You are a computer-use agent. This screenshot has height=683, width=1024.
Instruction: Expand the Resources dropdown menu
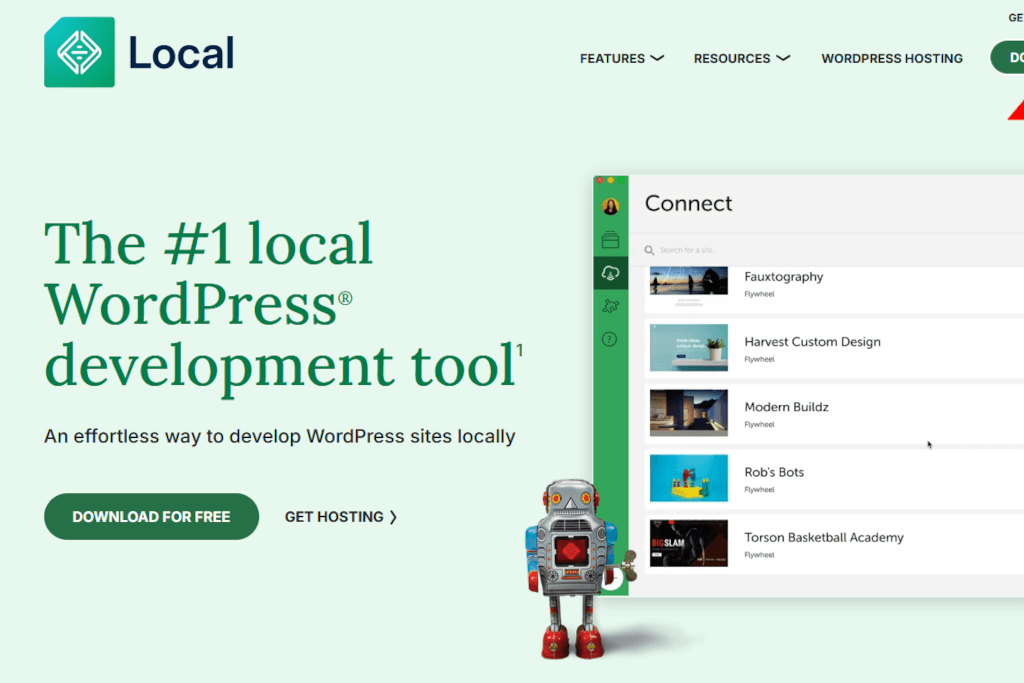pos(741,58)
